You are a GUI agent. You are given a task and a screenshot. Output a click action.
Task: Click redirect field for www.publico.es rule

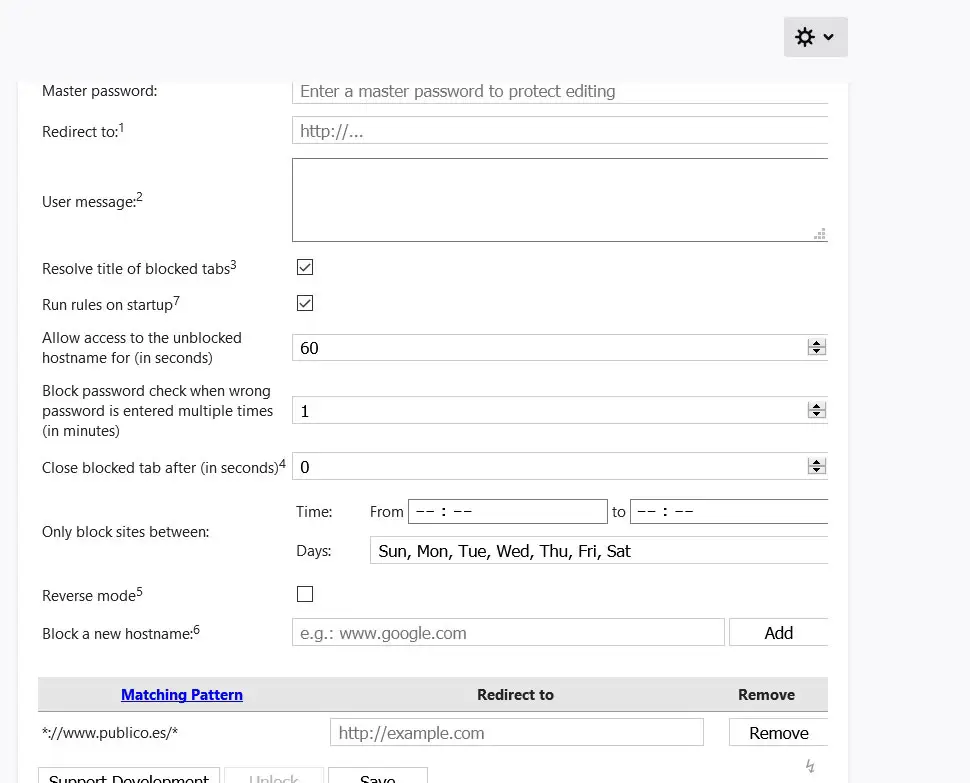click(516, 733)
